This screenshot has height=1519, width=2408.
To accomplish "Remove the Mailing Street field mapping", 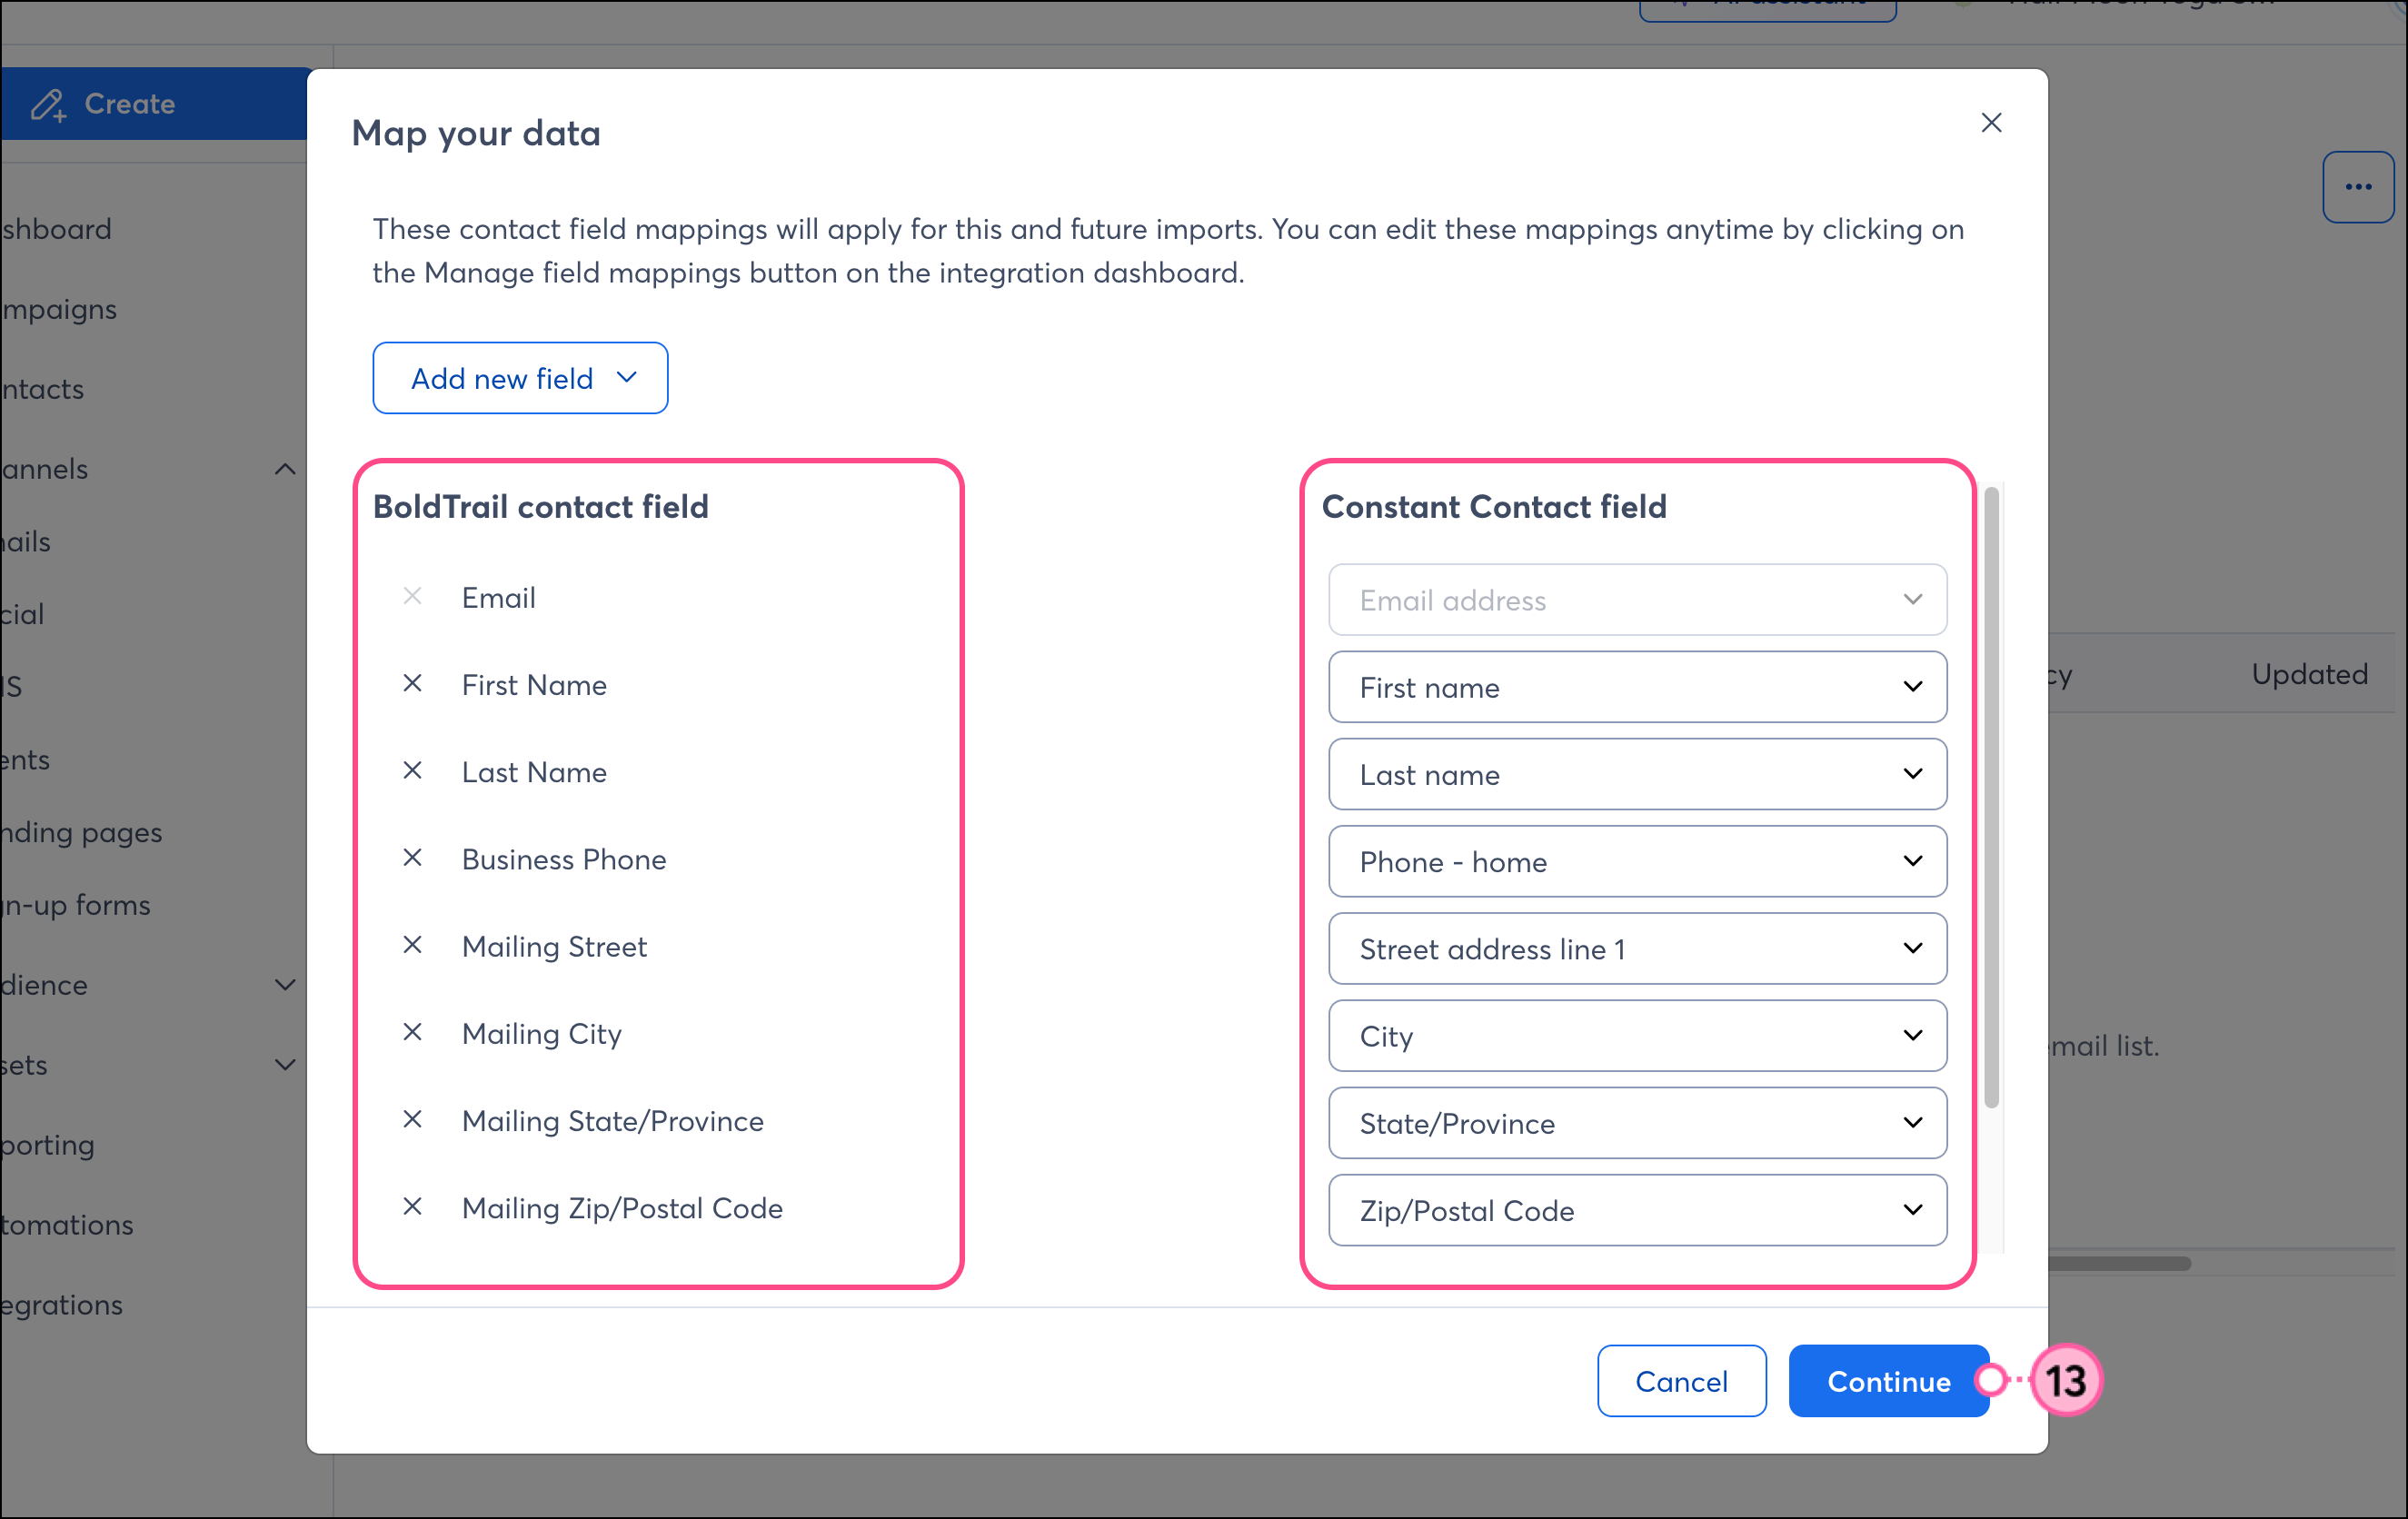I will [412, 945].
